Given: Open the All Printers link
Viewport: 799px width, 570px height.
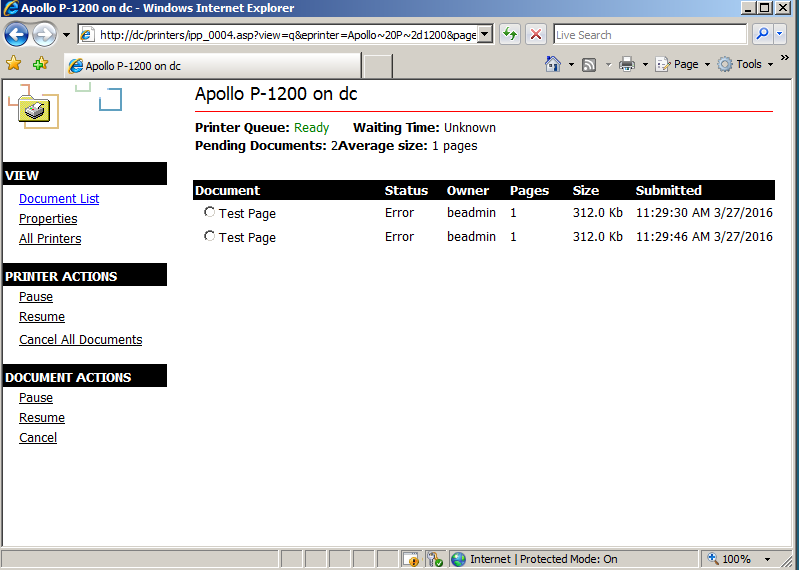Looking at the screenshot, I should [x=50, y=238].
